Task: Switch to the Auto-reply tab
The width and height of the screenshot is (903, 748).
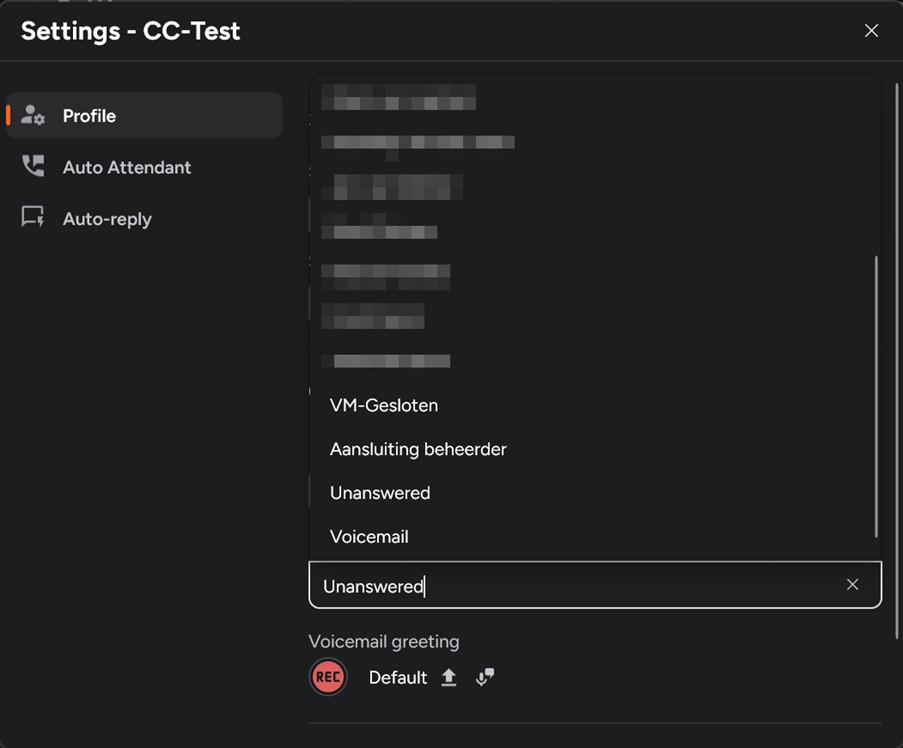Action: coord(107,219)
